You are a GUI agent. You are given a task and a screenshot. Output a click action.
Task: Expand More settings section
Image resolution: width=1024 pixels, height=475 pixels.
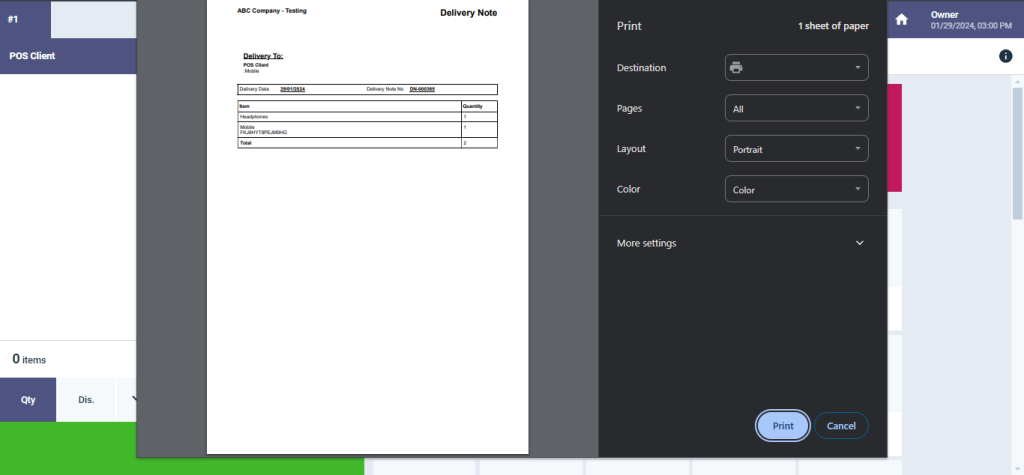coord(743,243)
